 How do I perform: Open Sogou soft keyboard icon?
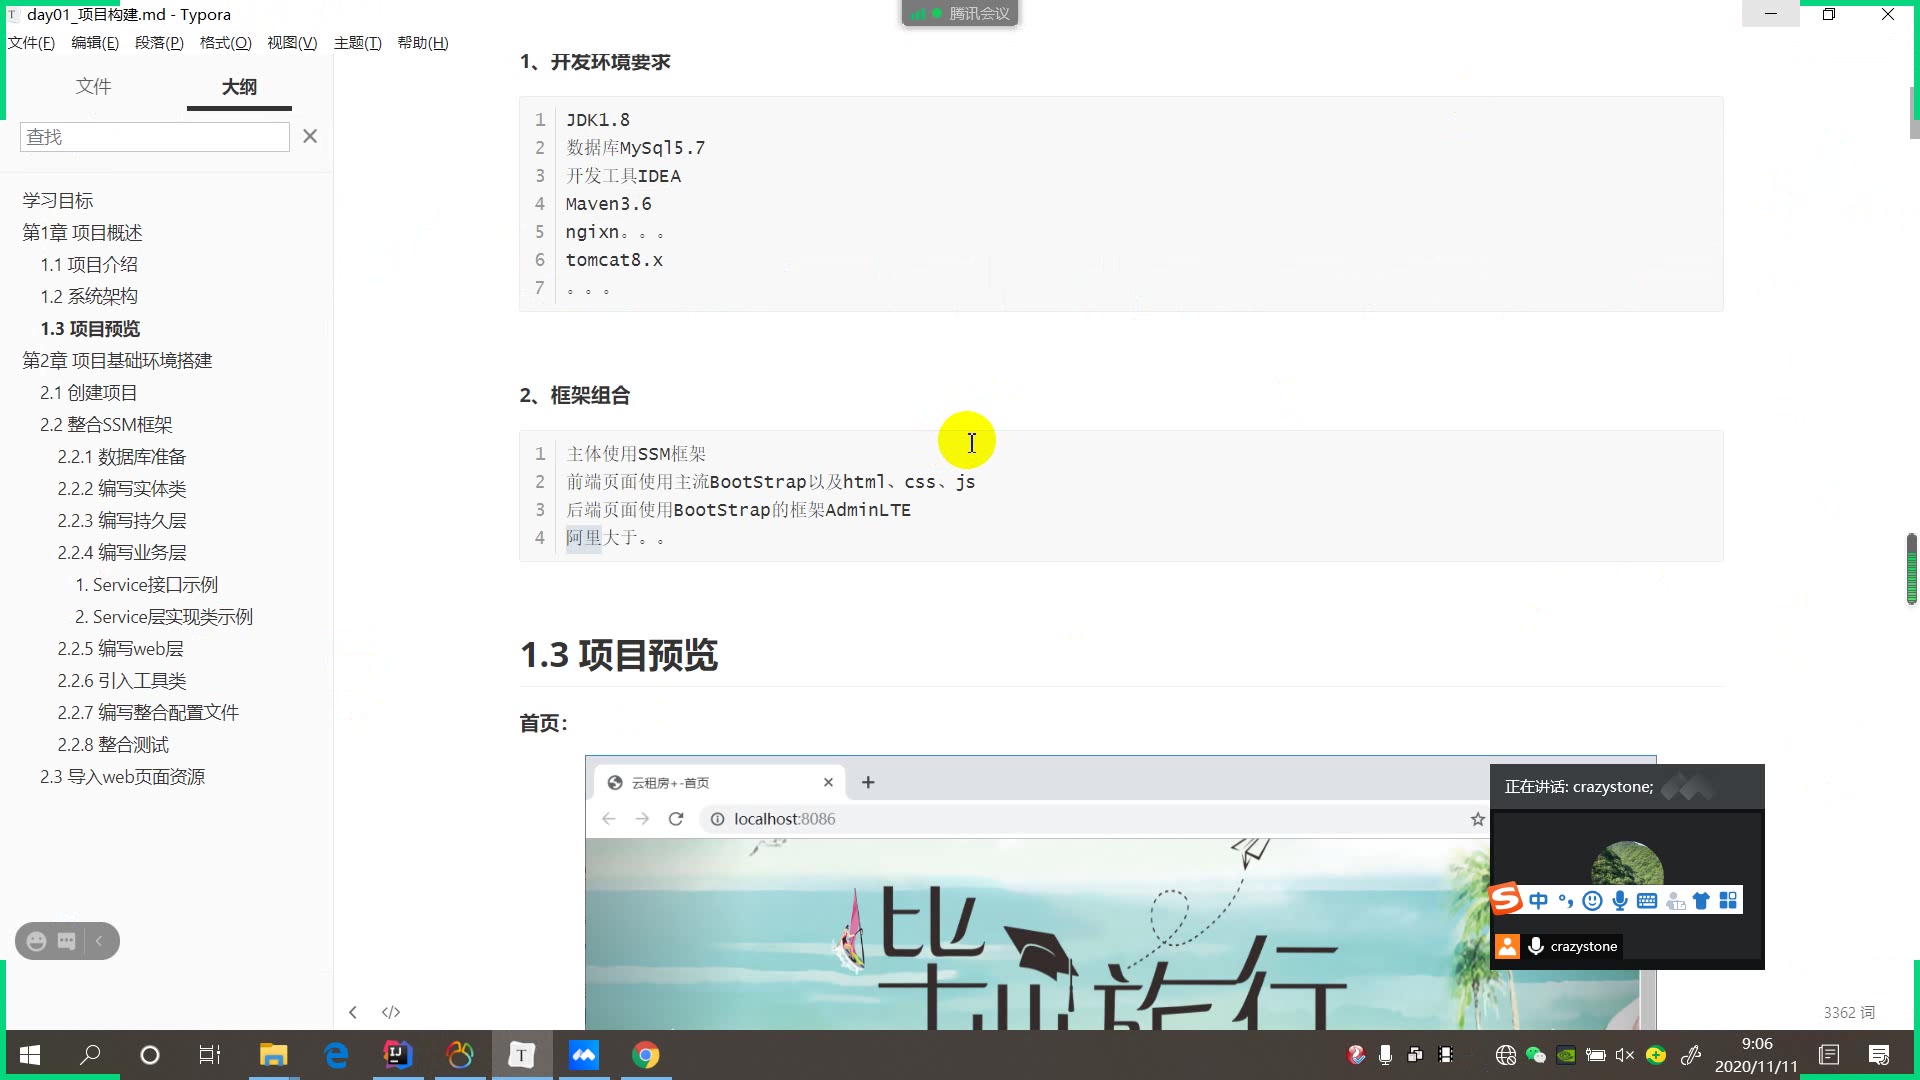click(x=1647, y=901)
